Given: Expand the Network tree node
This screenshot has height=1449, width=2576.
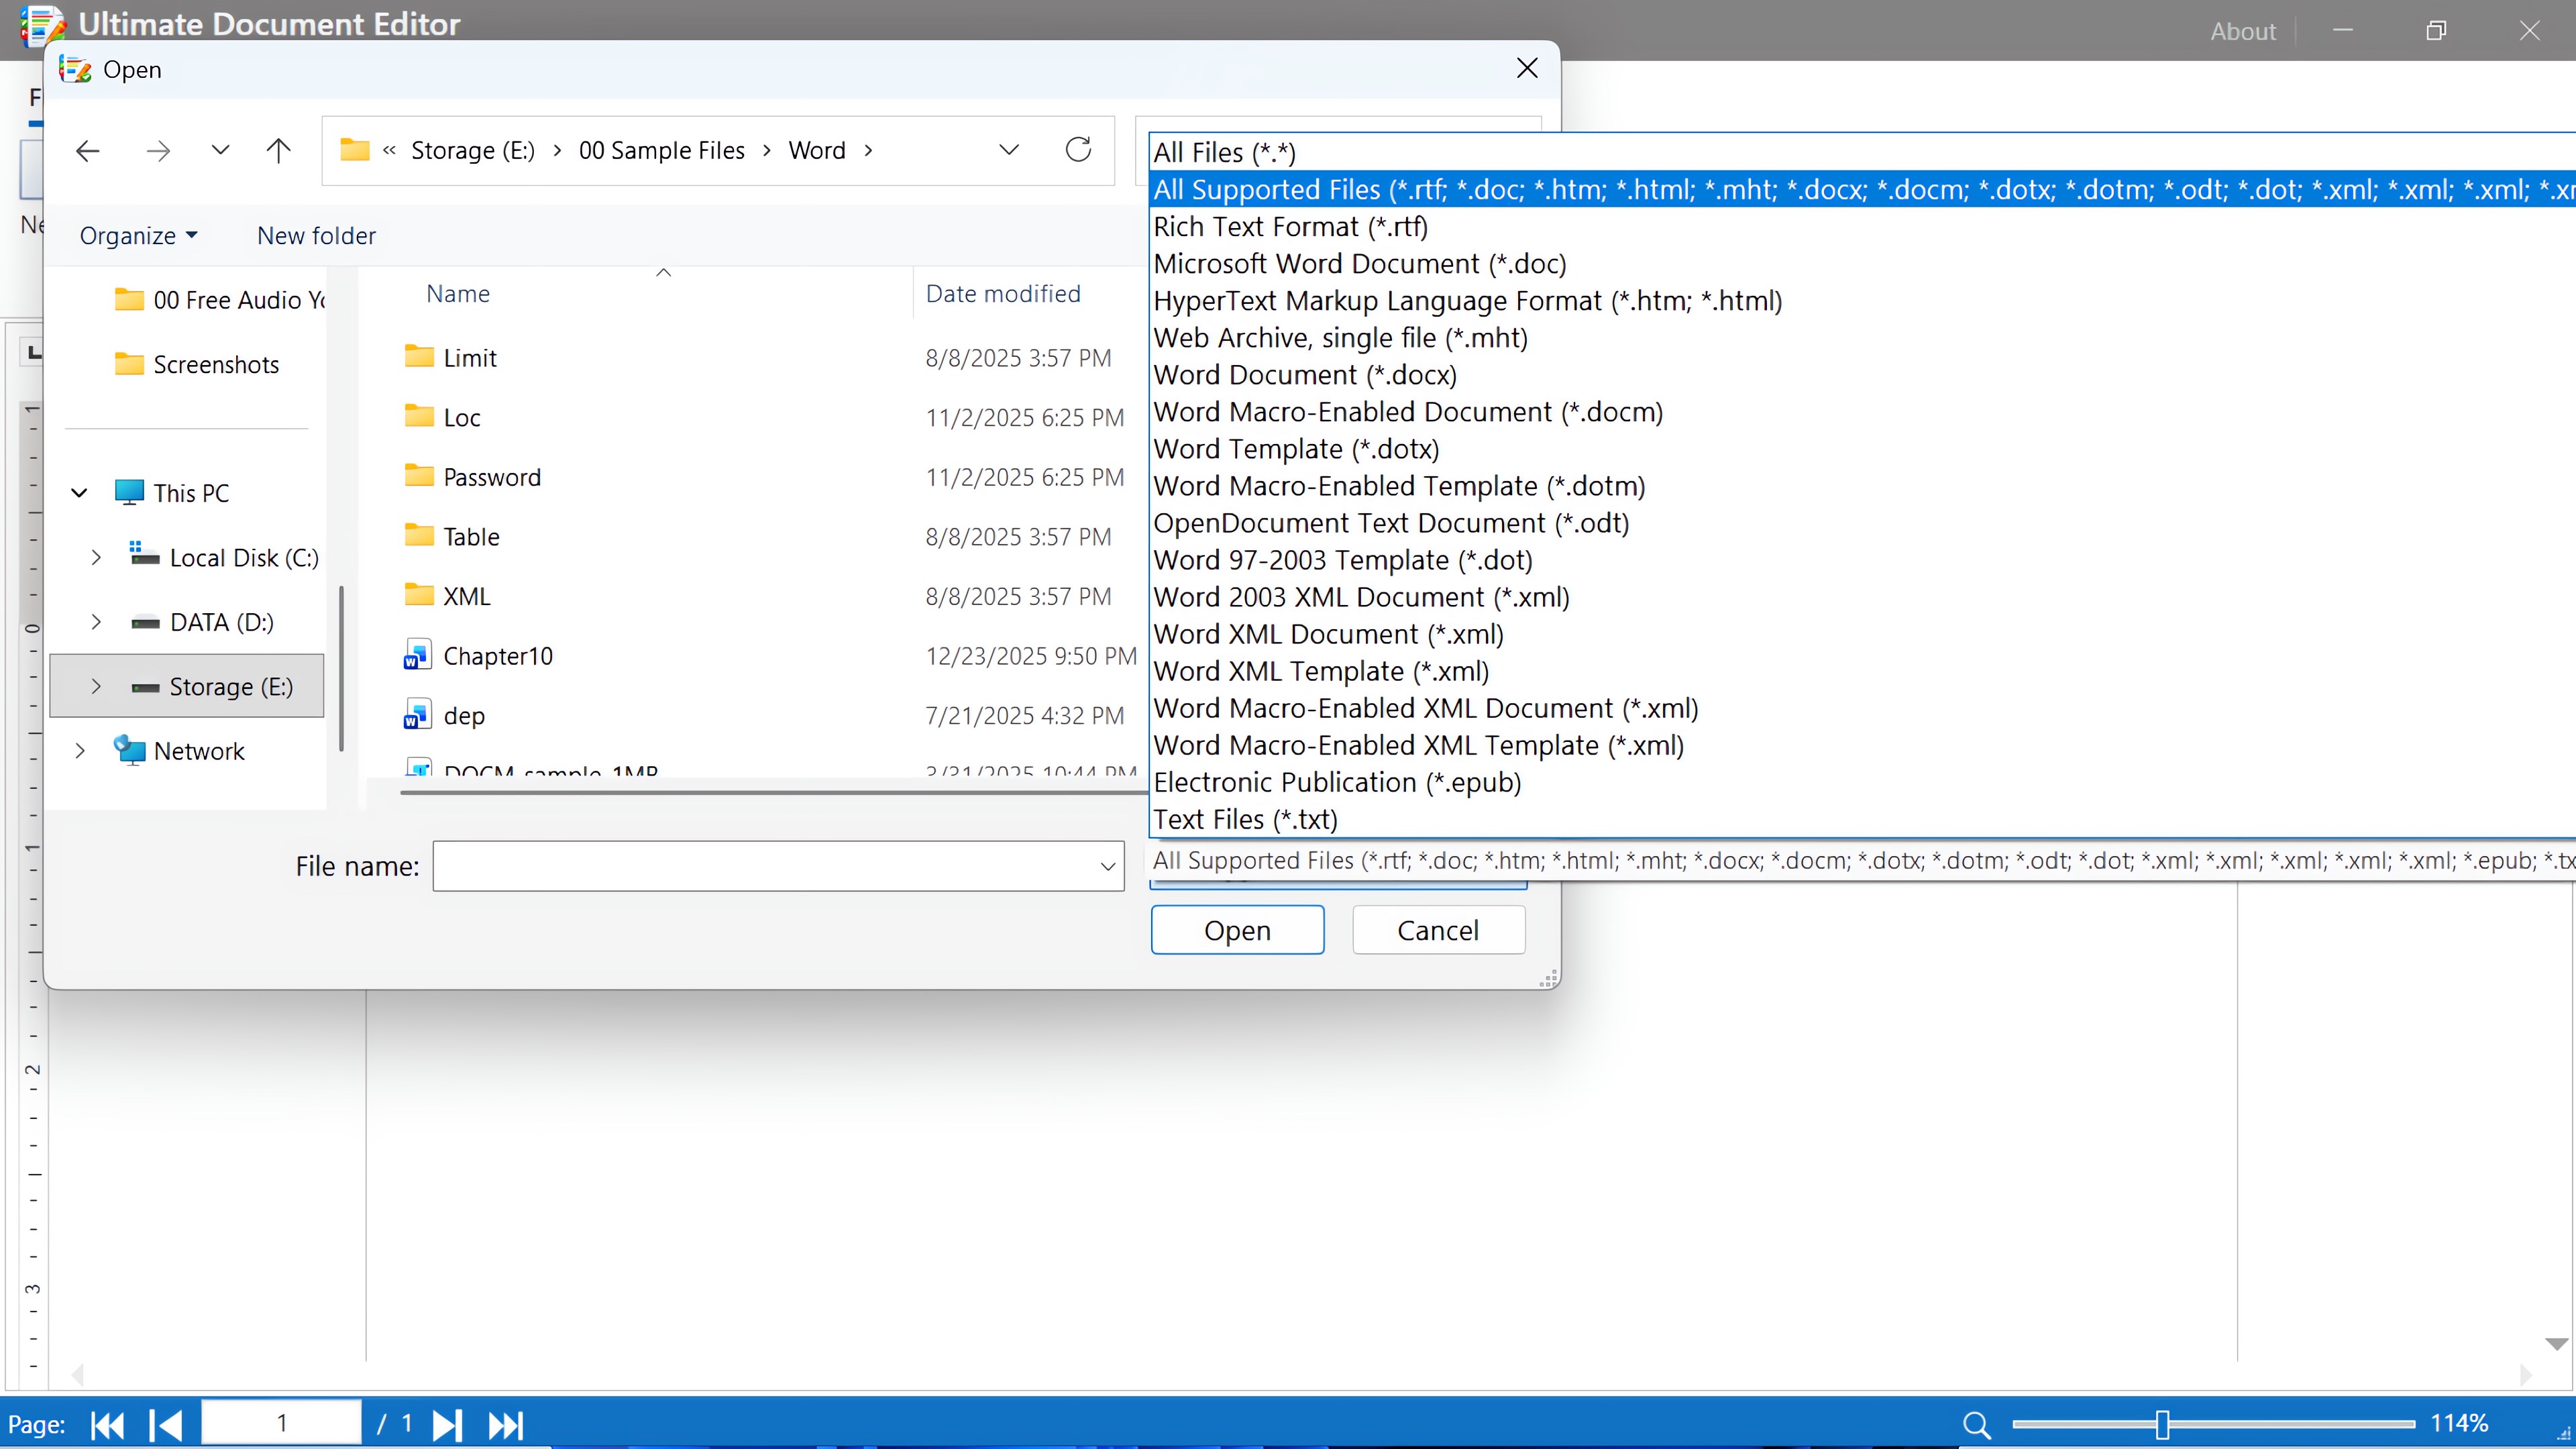Looking at the screenshot, I should click(x=80, y=751).
